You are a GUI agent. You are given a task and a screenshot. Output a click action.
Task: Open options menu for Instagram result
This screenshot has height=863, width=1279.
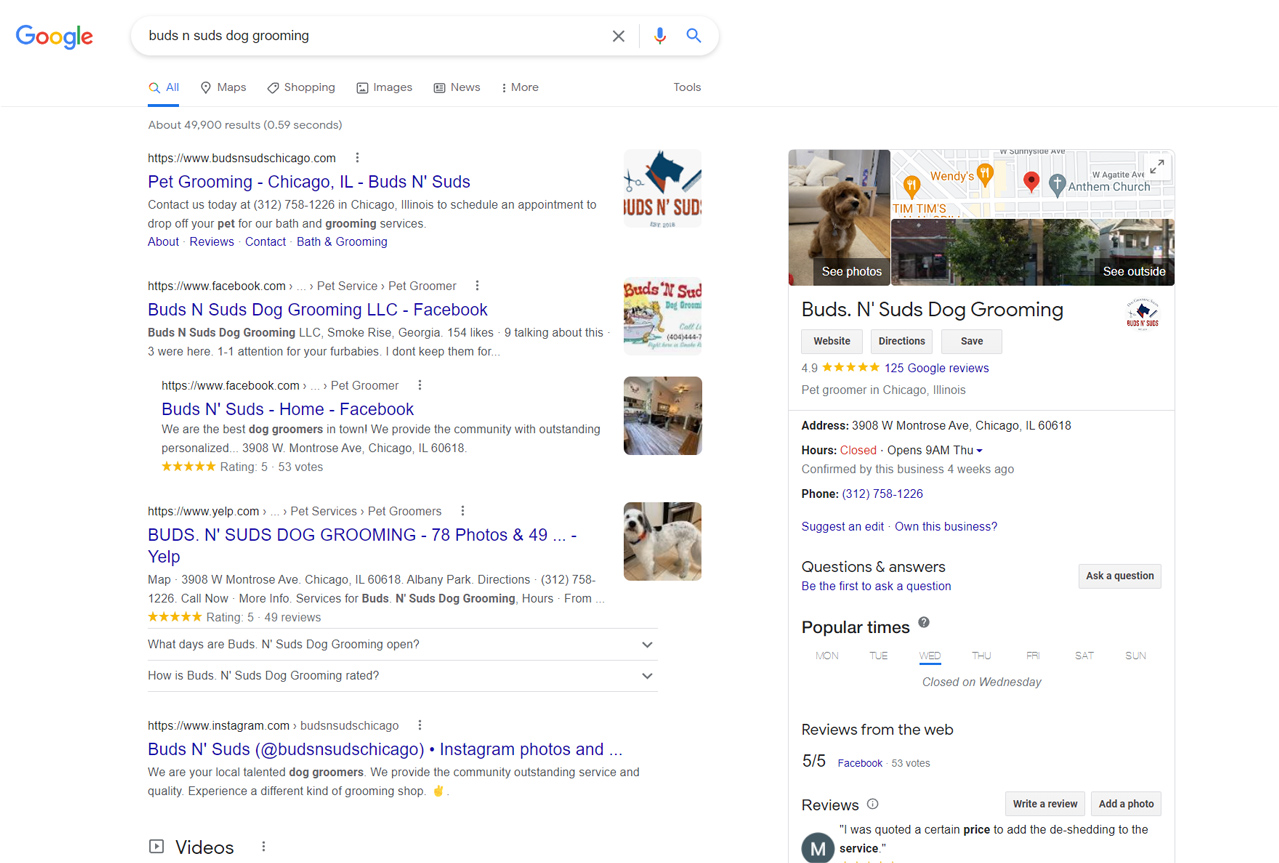pos(420,725)
